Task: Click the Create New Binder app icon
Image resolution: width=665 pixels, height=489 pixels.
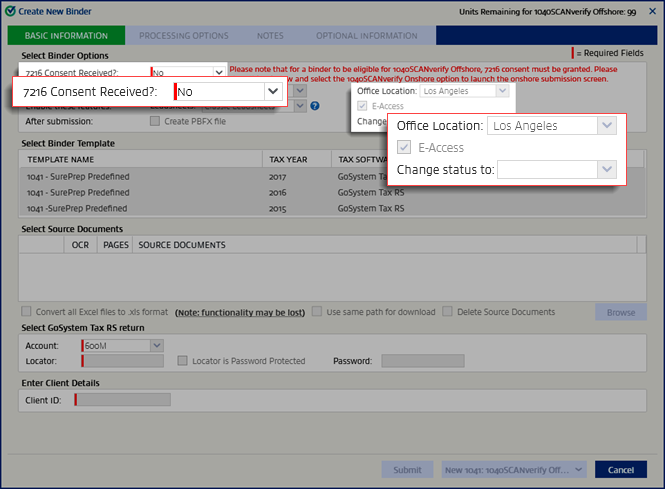Action: 9,9
